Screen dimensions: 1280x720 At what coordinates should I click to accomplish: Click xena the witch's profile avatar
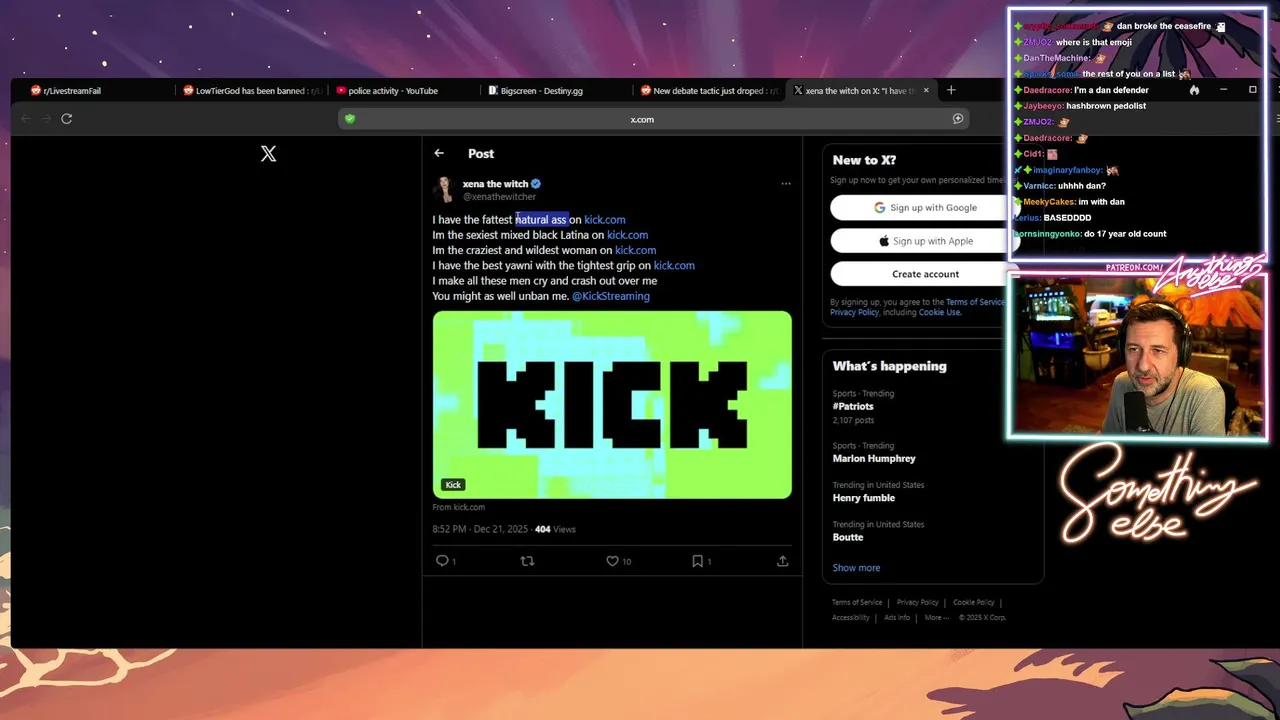click(x=444, y=189)
